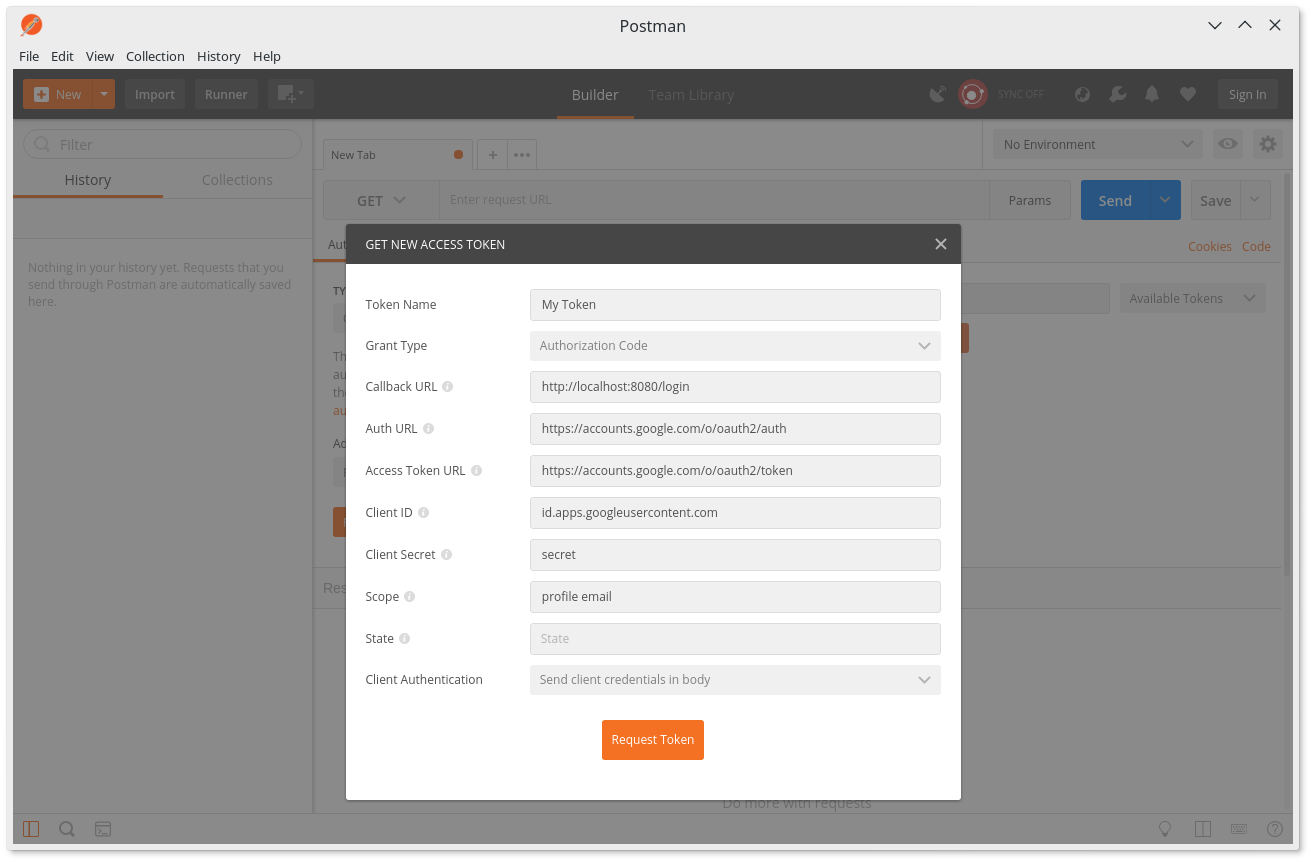Select the History sidebar tab
This screenshot has width=1312, height=863.
pos(88,180)
